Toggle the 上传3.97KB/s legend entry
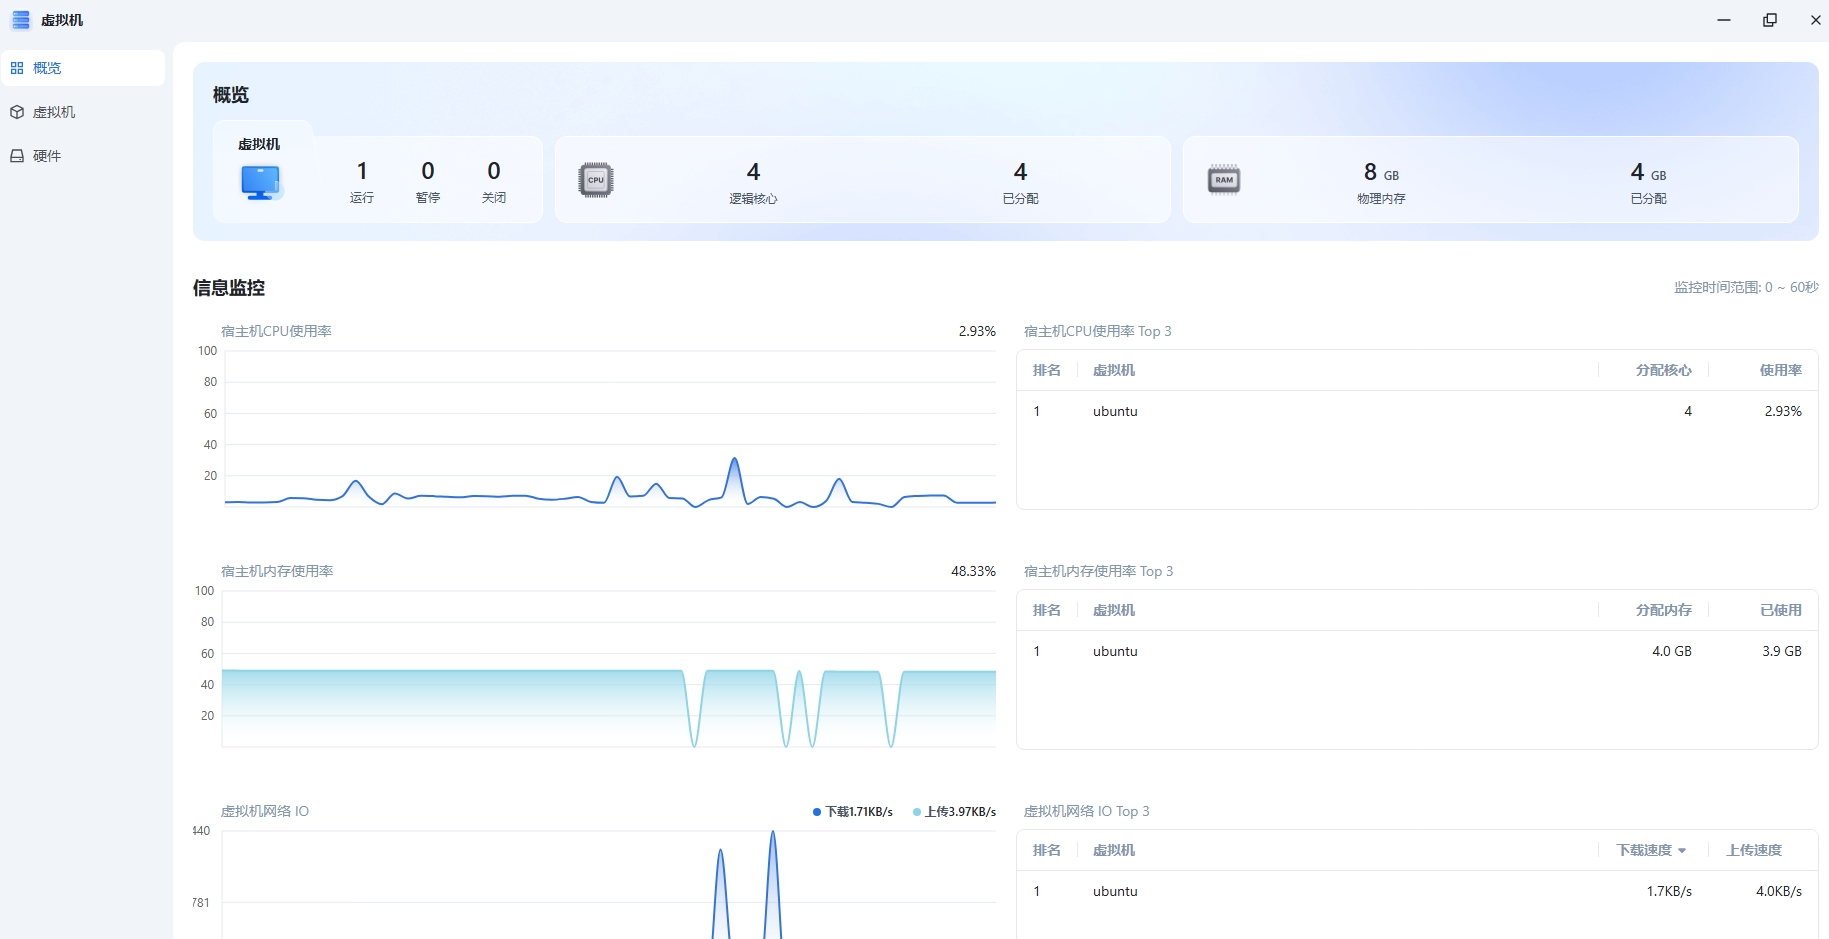This screenshot has height=939, width=1829. [x=954, y=812]
